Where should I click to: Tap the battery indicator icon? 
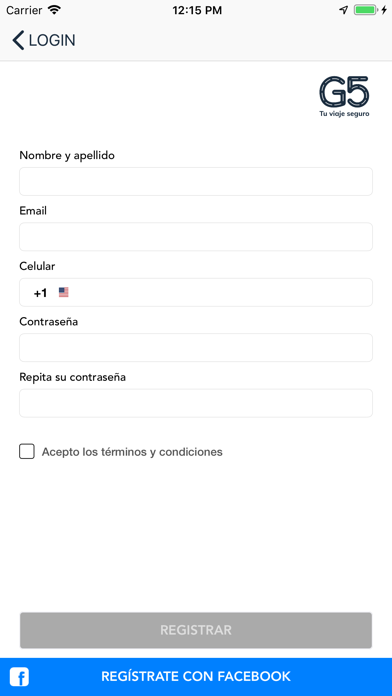point(366,10)
